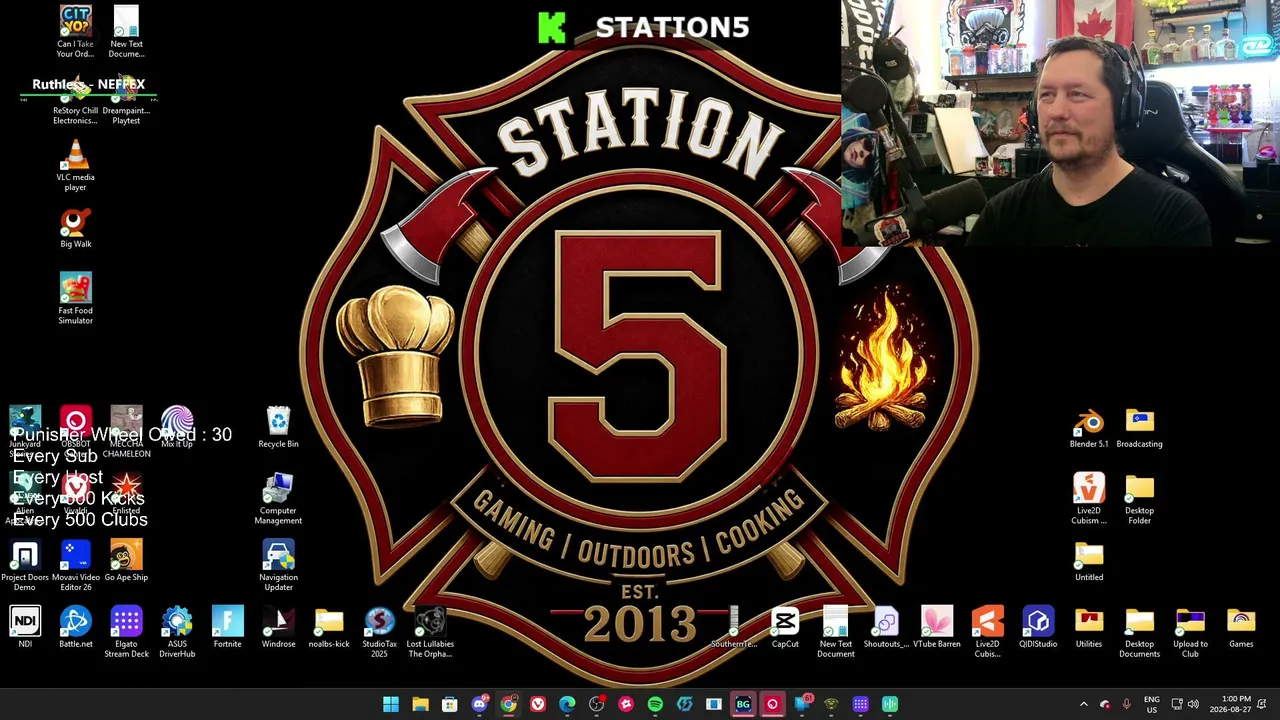Viewport: 1280px width, 720px height.
Task: Open the Utilities folder
Action: point(1089,628)
